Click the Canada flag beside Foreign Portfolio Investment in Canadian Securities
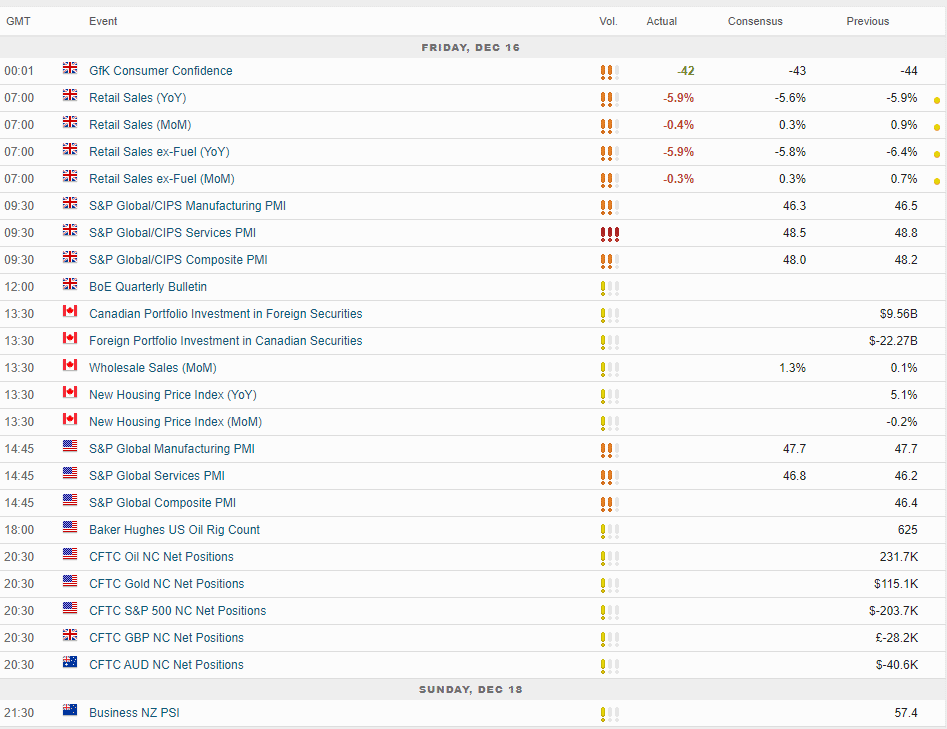Screen dimensions: 947x729 [x=69, y=338]
